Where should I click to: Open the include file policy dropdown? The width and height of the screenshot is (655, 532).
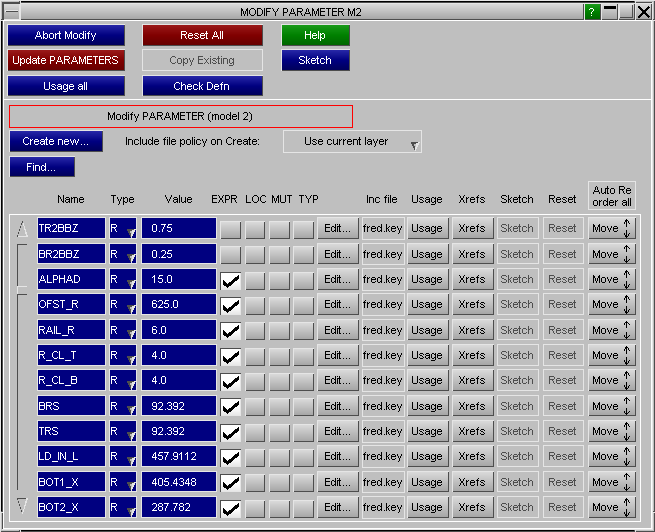[353, 142]
